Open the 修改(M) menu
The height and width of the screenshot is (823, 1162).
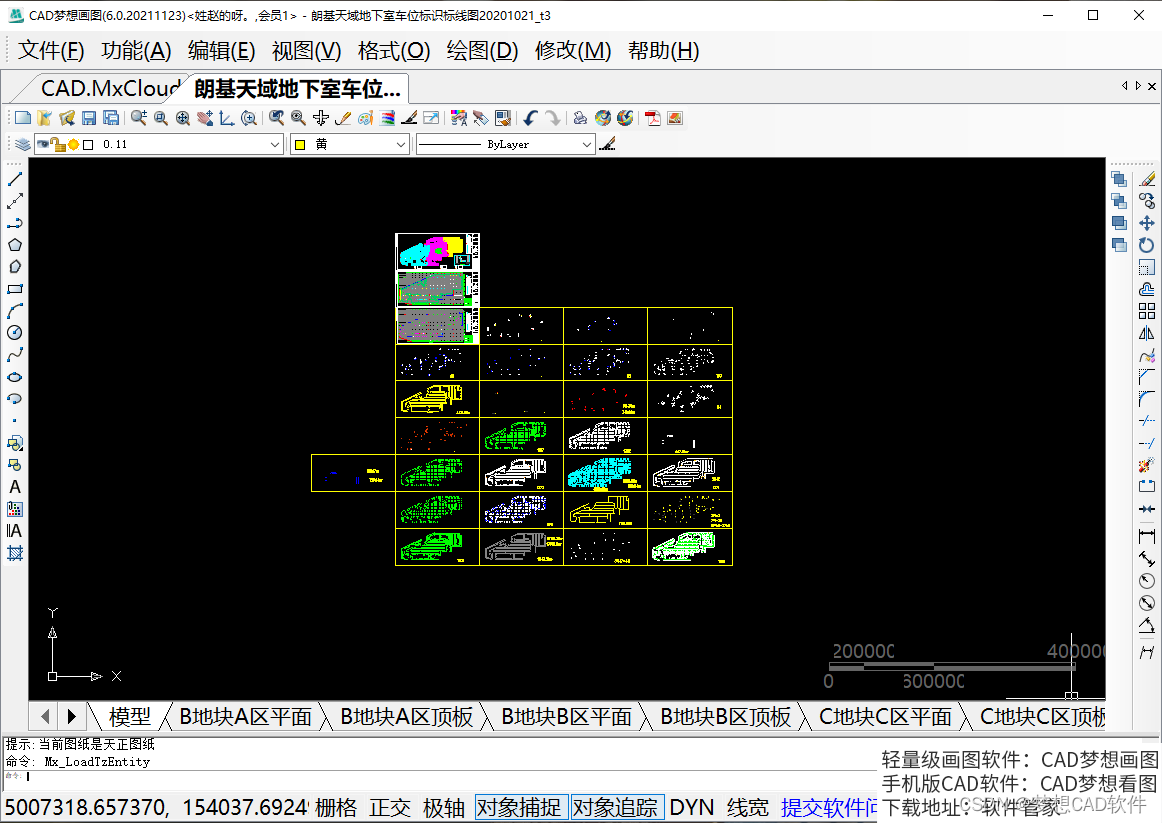(x=573, y=50)
